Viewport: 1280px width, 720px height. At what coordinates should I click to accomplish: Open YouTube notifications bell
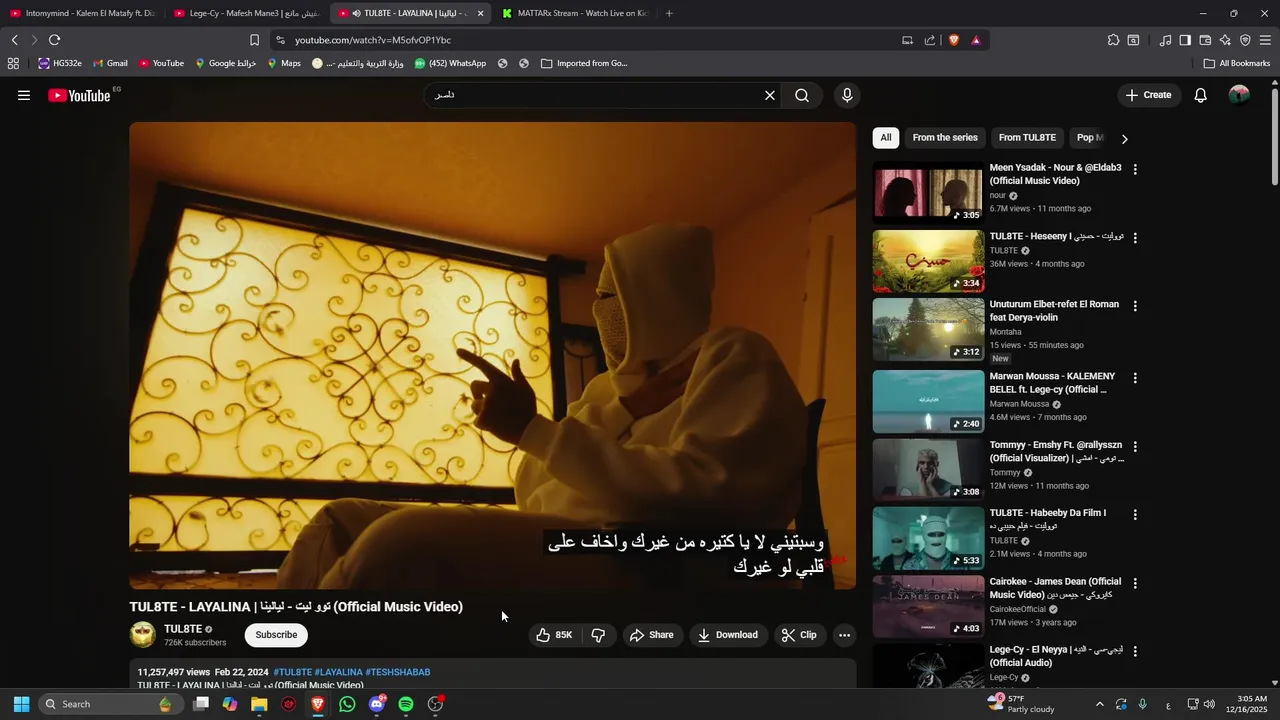coord(1200,96)
